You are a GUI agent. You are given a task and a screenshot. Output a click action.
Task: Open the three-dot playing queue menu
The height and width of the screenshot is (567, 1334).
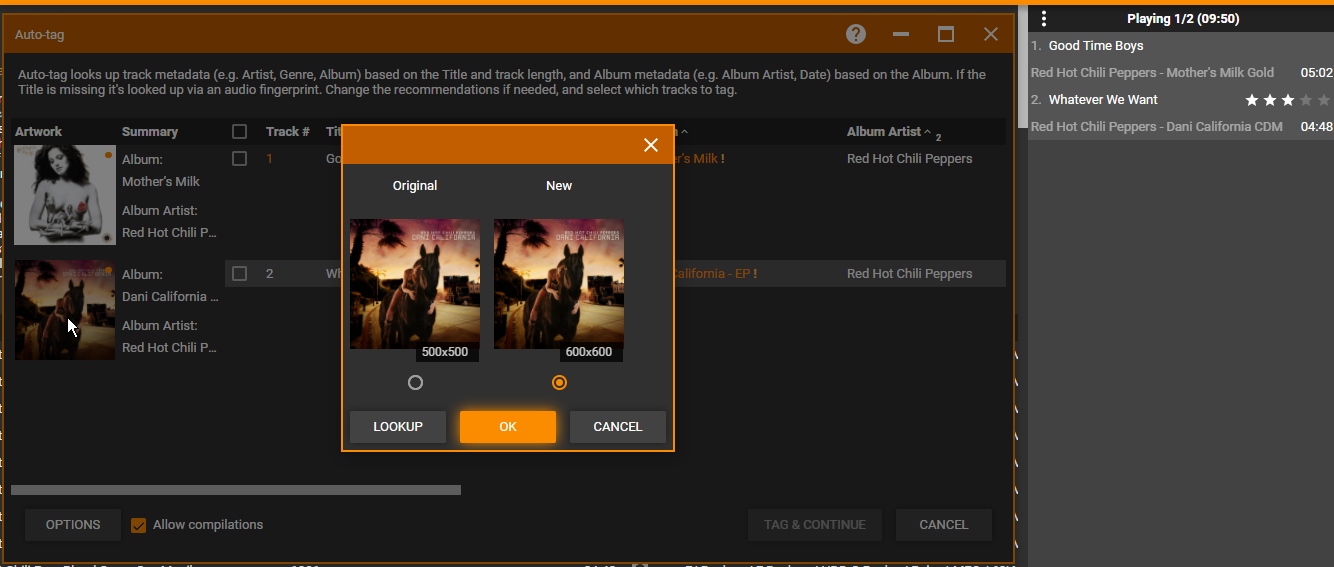[x=1043, y=18]
